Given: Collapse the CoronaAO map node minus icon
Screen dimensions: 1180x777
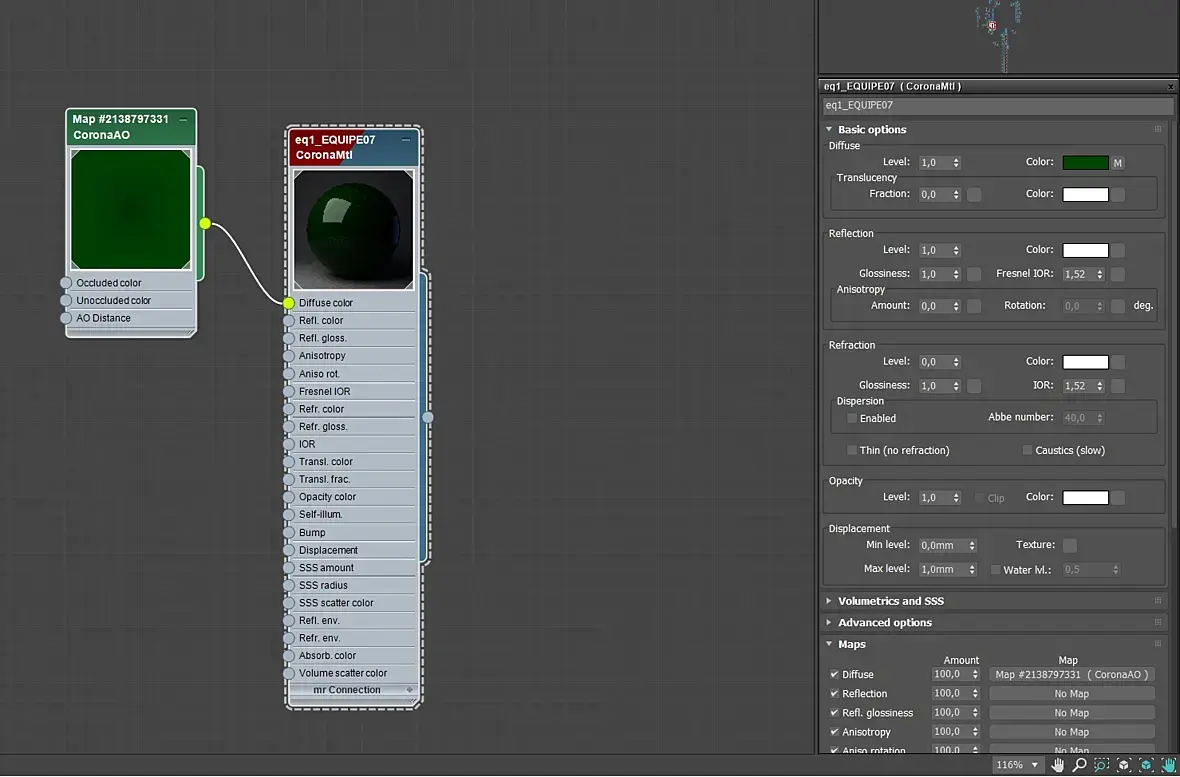Looking at the screenshot, I should (183, 119).
